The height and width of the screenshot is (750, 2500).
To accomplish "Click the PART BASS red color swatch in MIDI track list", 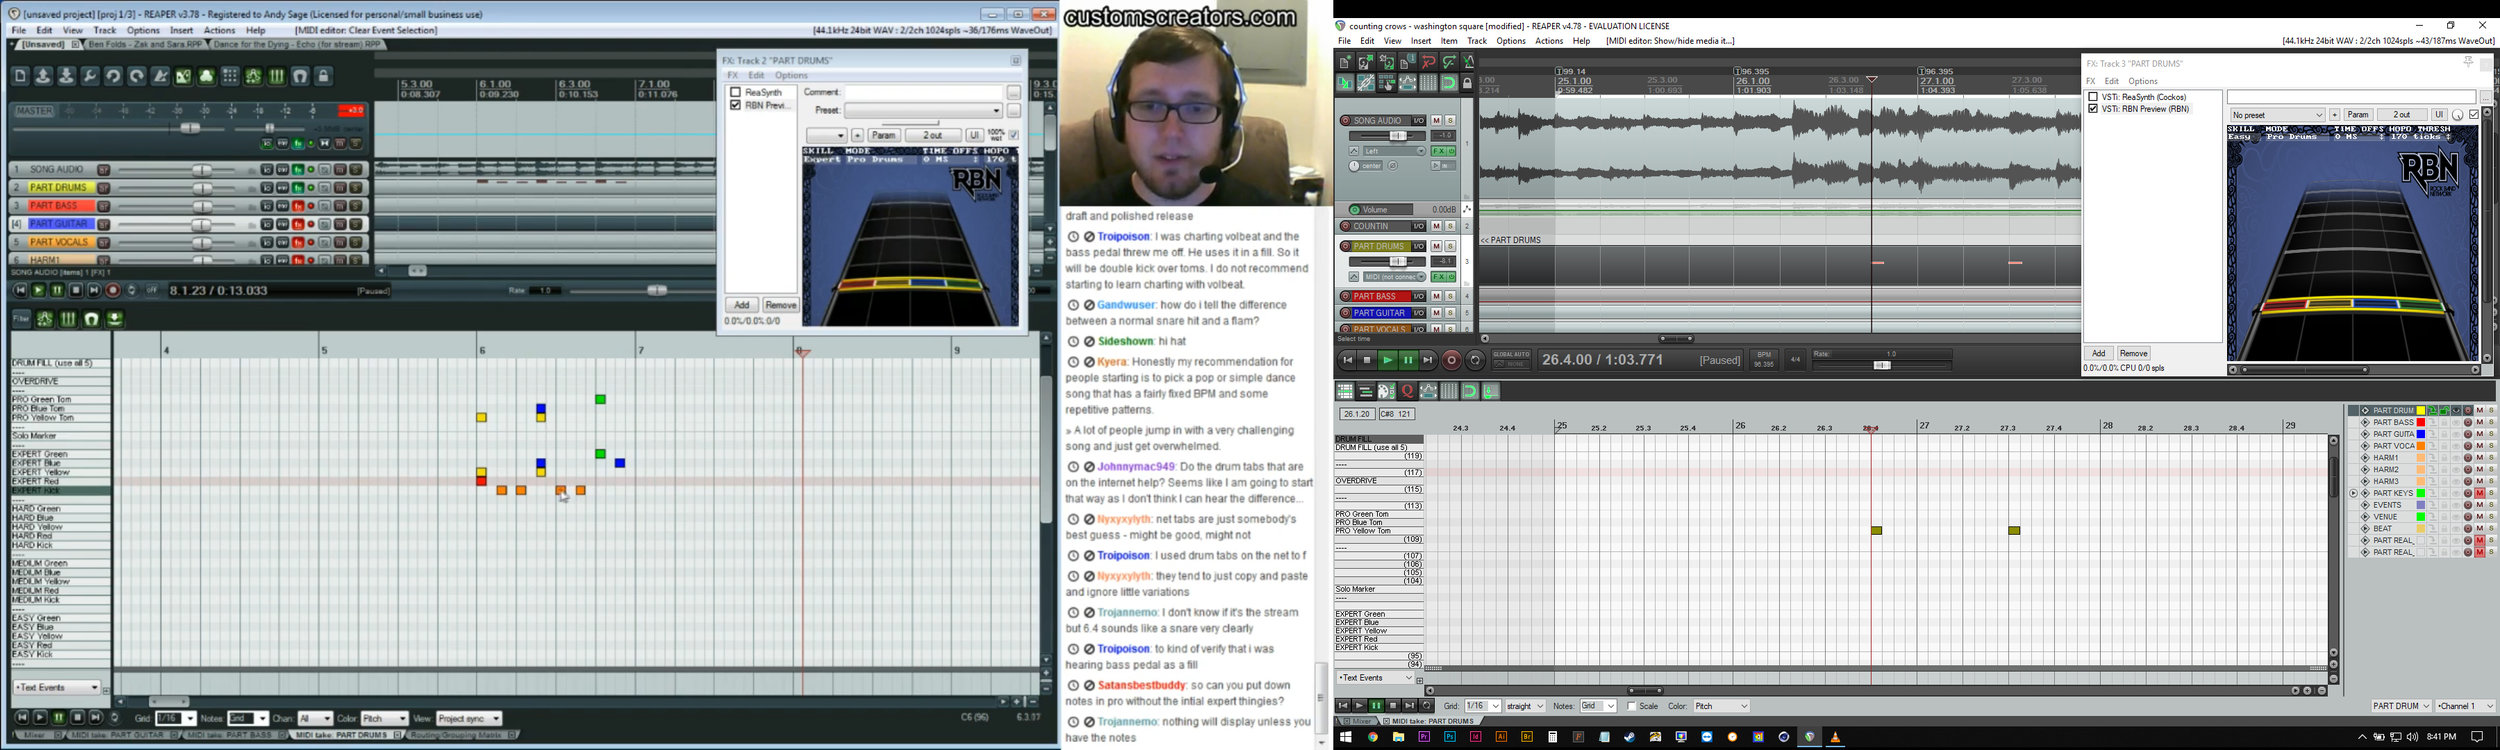I will (2421, 422).
